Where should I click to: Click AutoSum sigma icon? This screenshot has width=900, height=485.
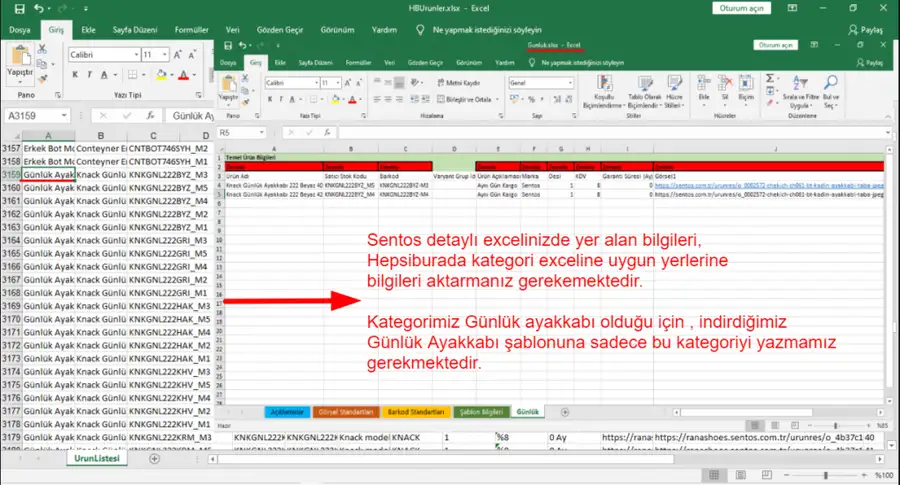coord(770,79)
